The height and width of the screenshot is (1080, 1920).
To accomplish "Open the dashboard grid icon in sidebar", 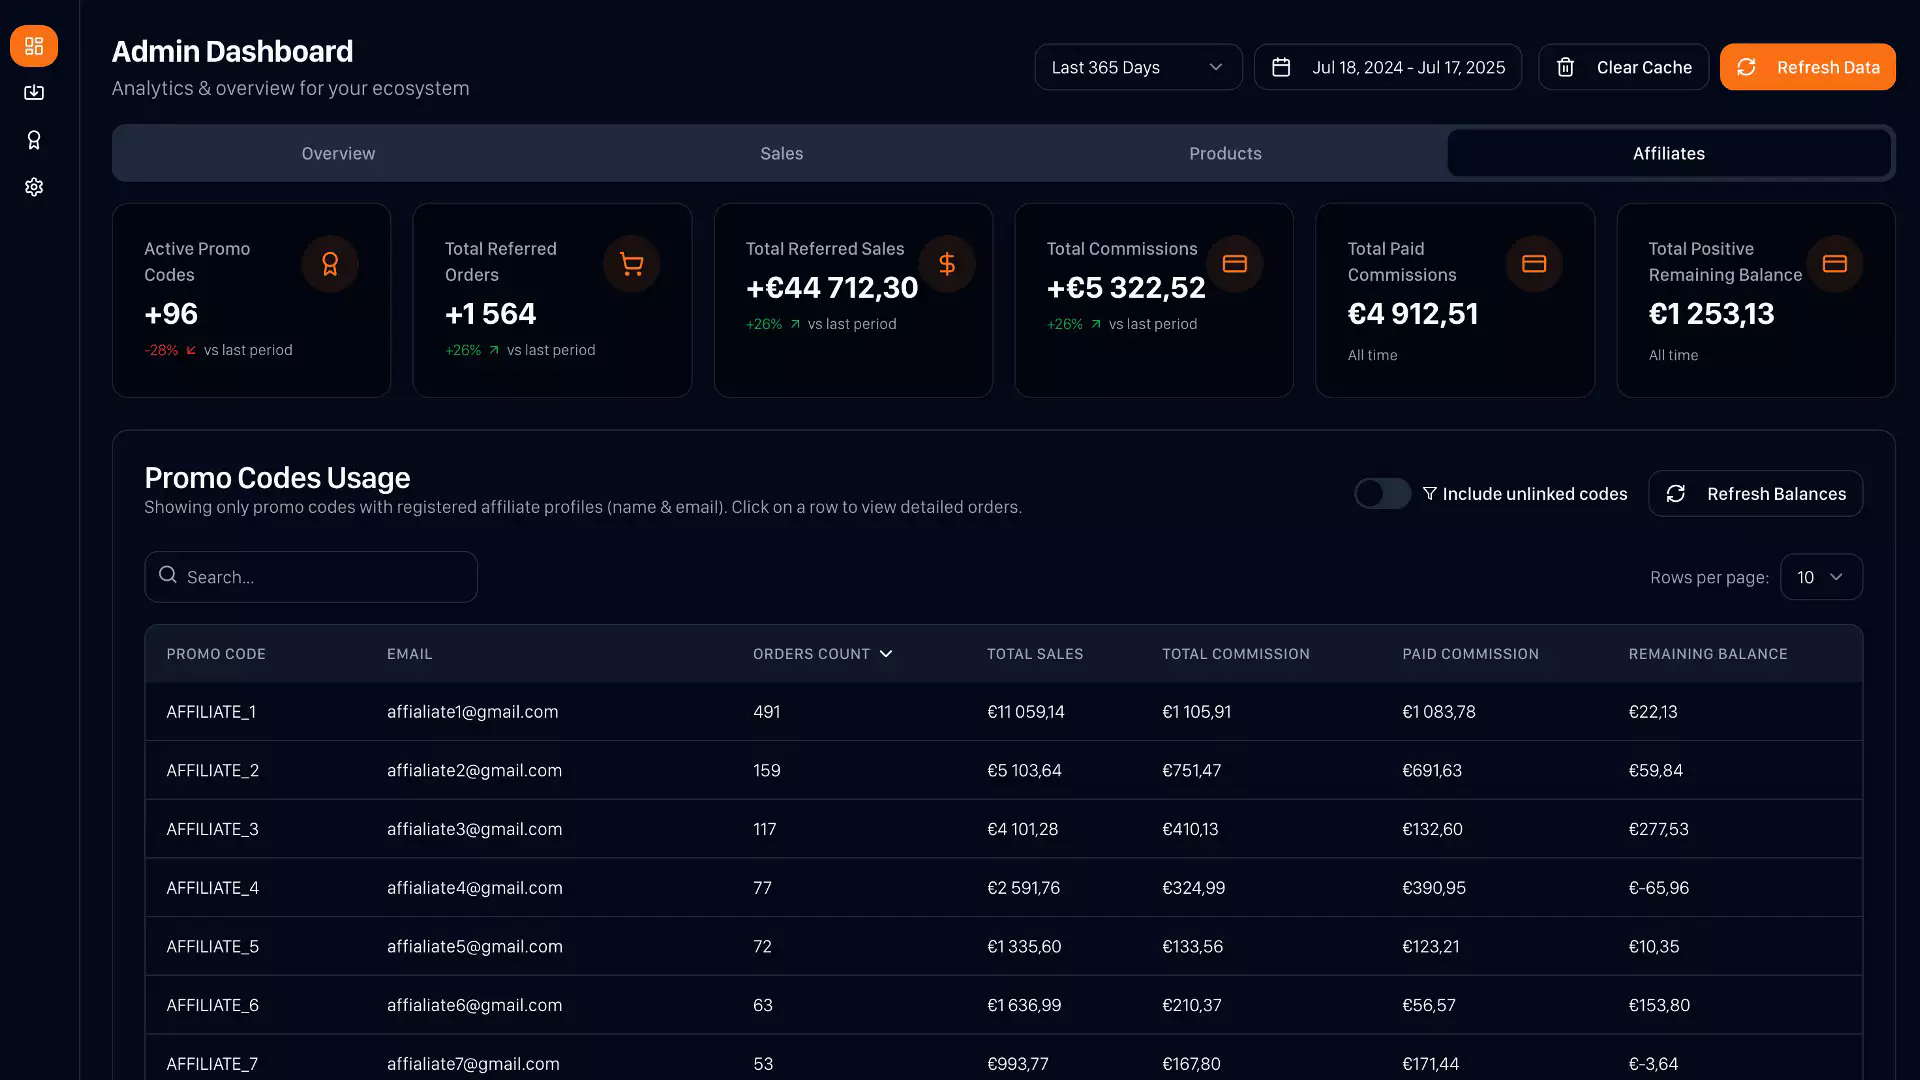I will 34,46.
